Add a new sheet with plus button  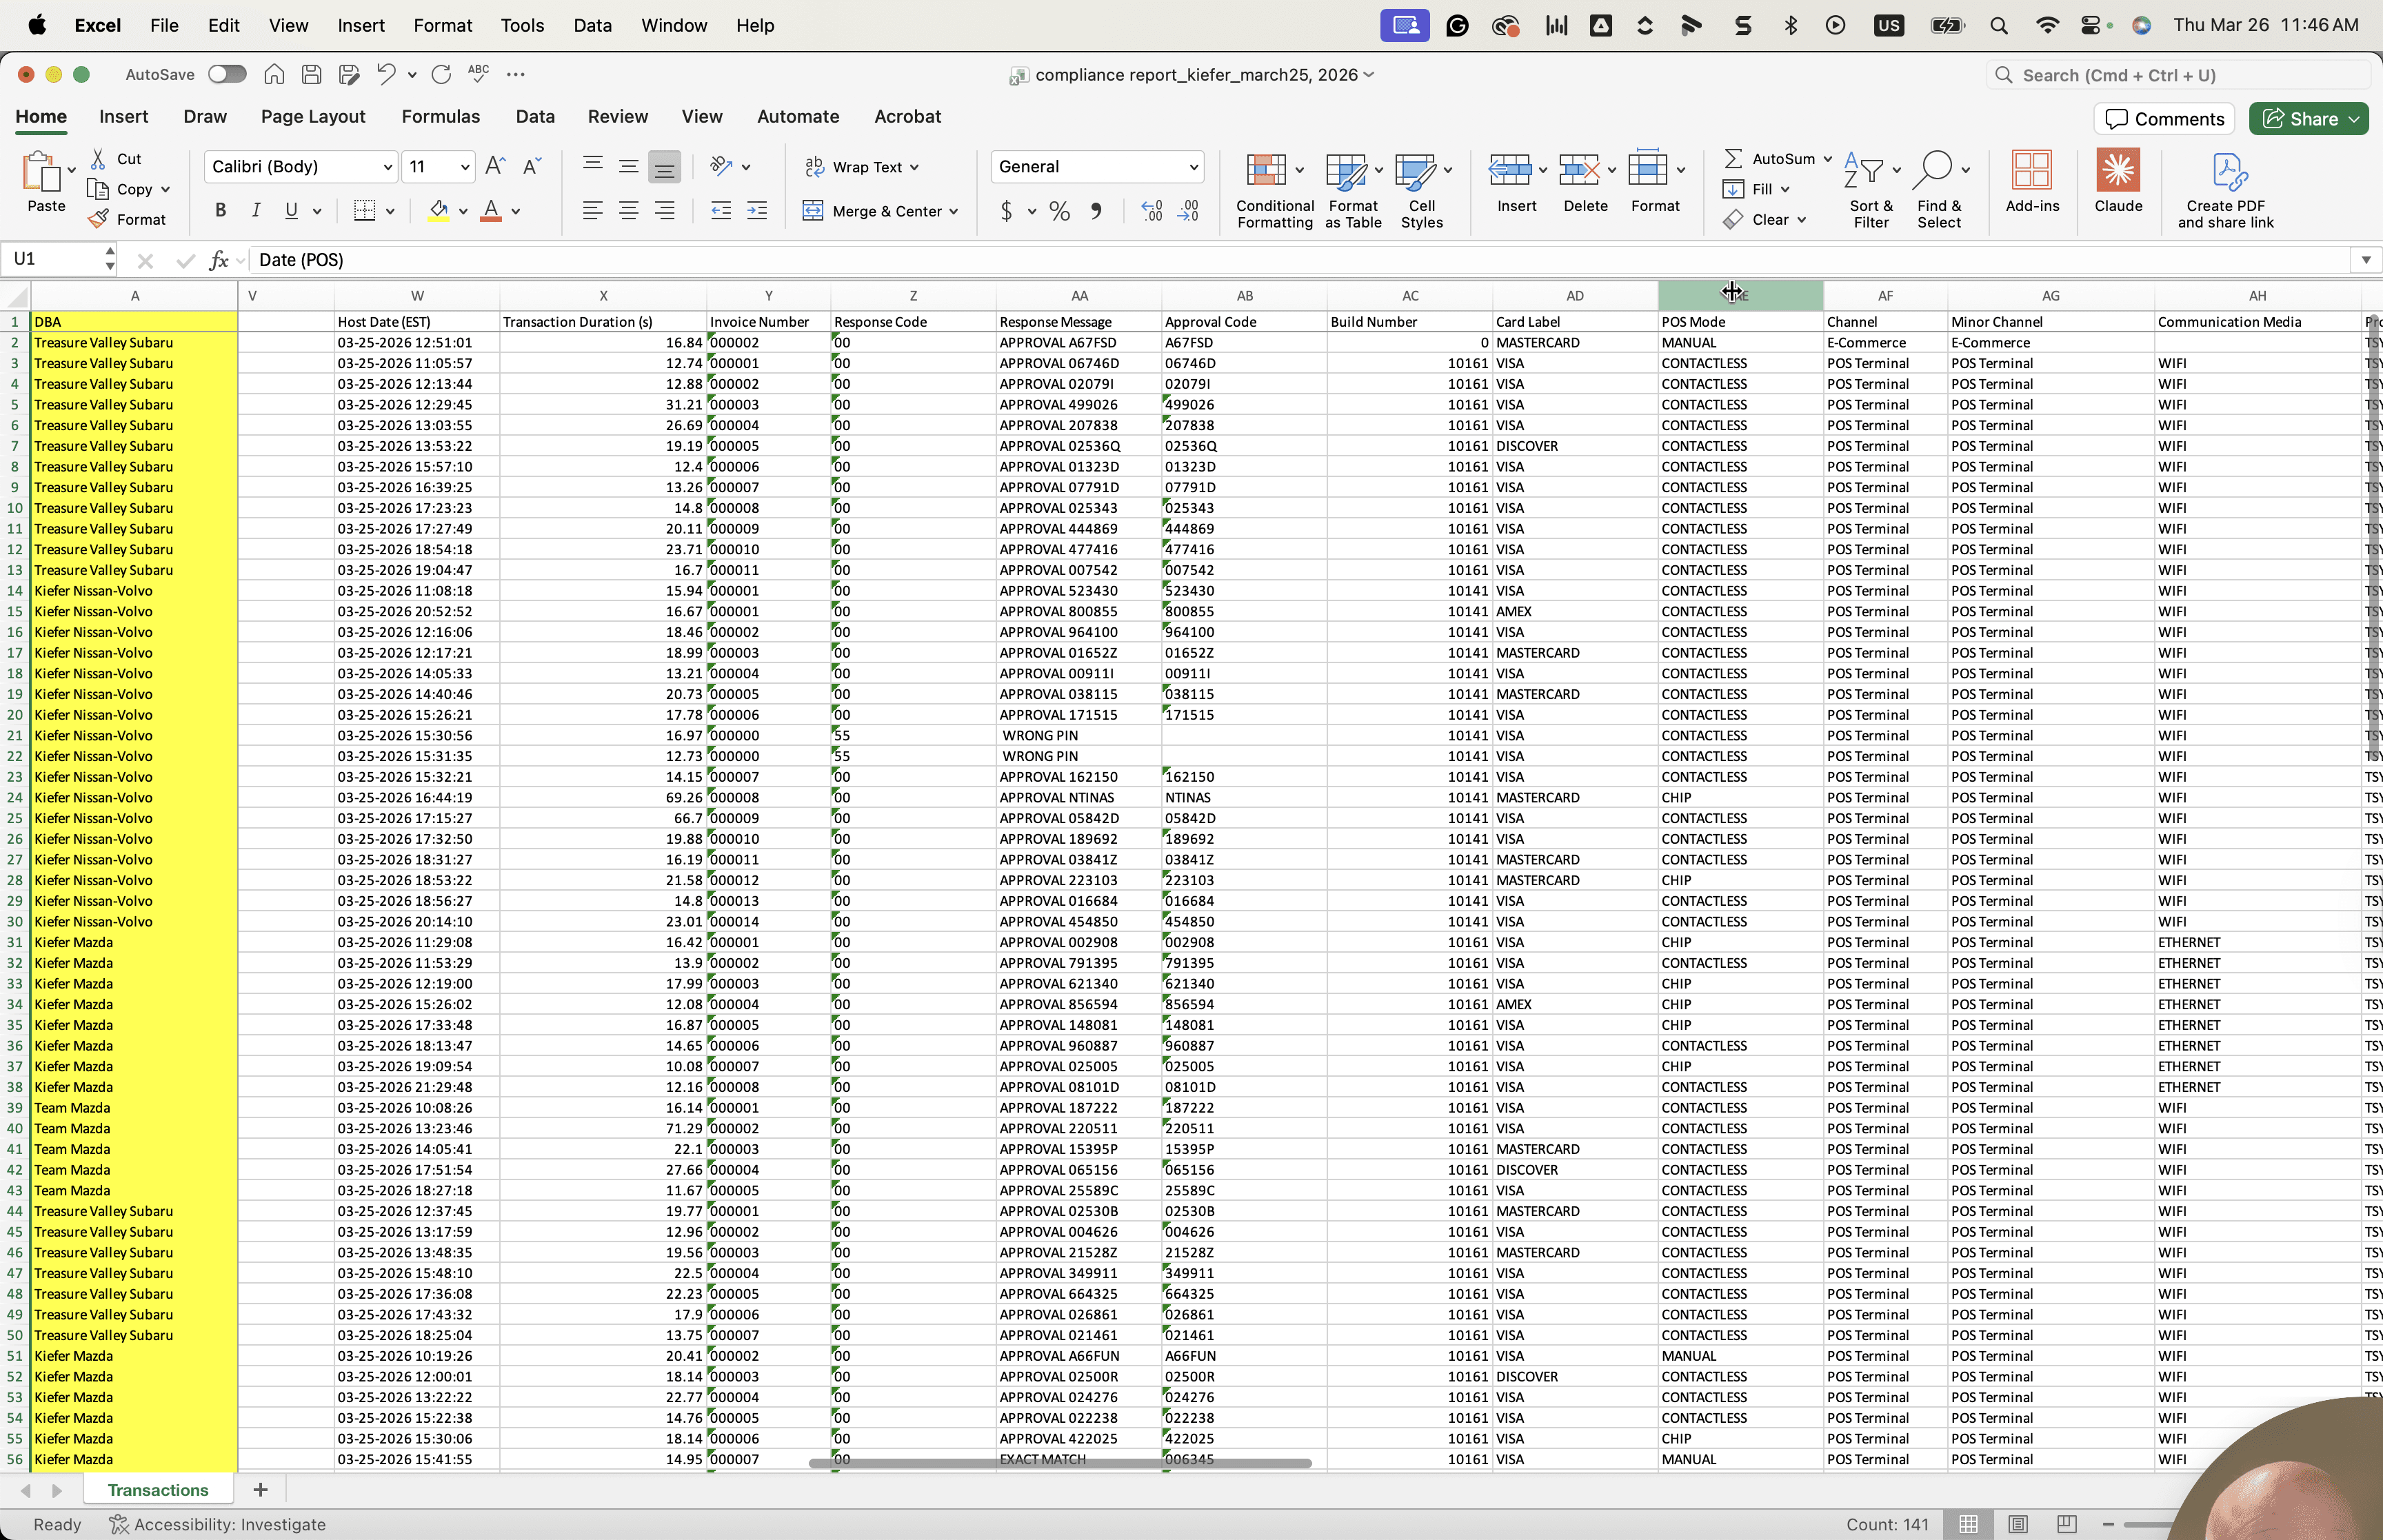[x=260, y=1490]
